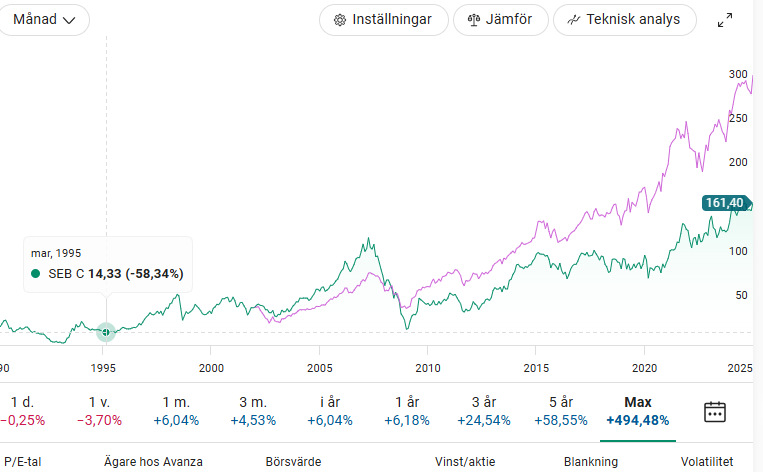Select the Max period tab

(638, 410)
